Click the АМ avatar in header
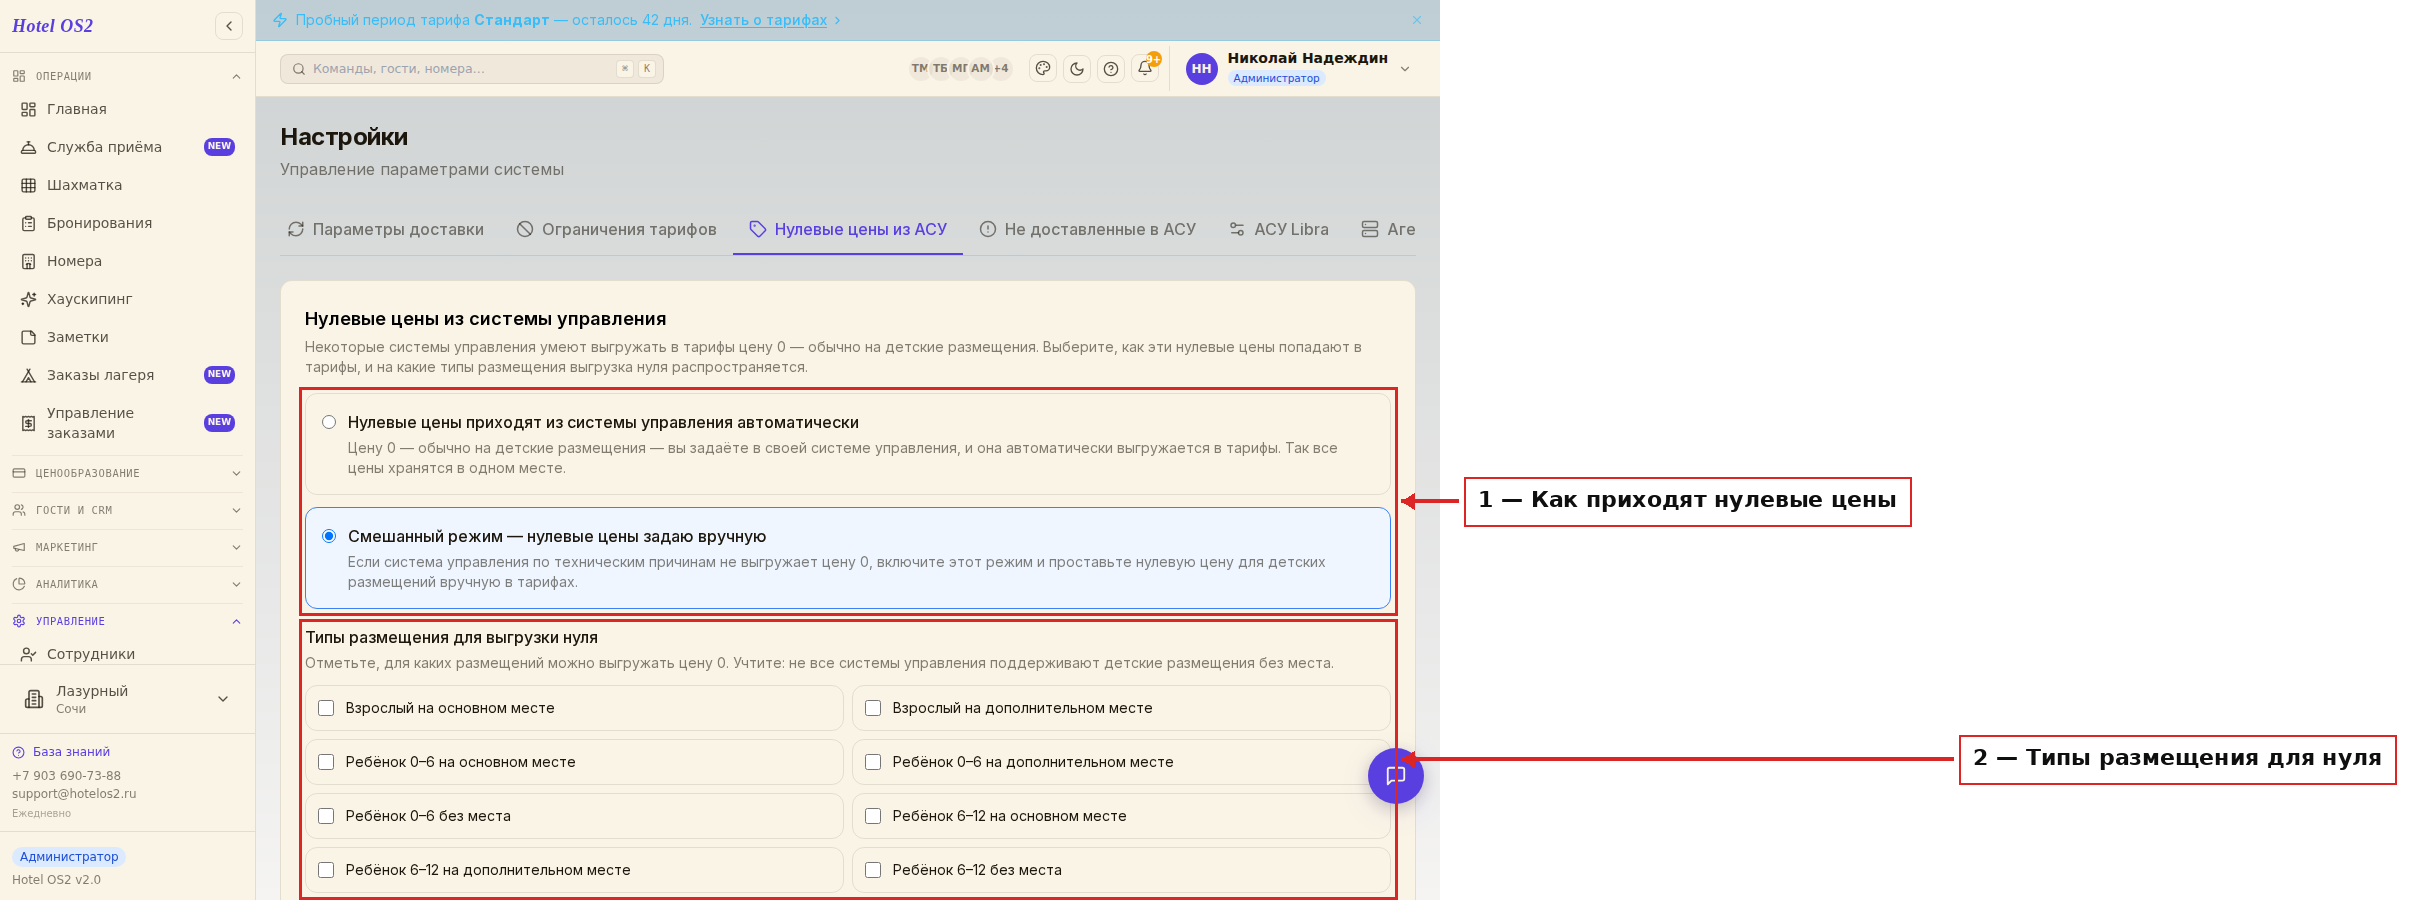This screenshot has width=2420, height=900. (x=980, y=69)
